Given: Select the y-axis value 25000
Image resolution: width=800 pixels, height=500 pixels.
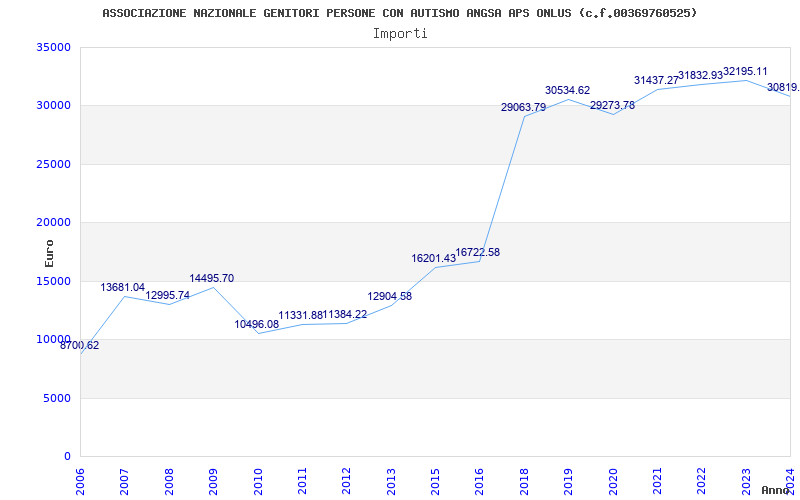Looking at the screenshot, I should pyautogui.click(x=53, y=164).
